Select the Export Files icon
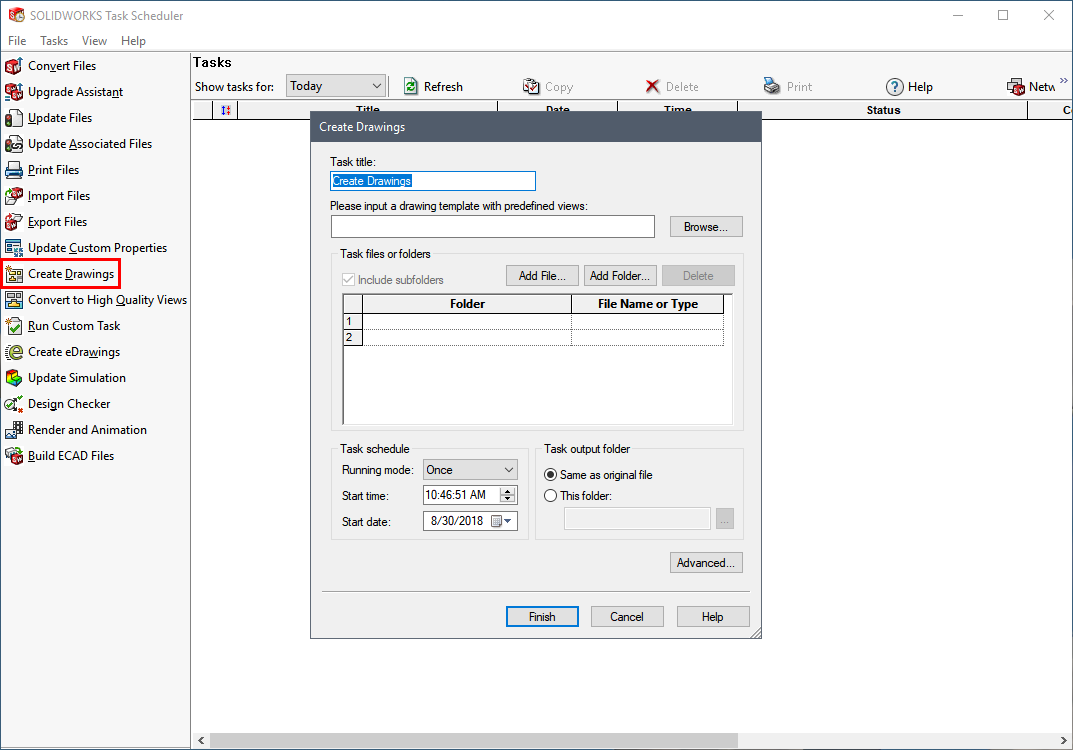This screenshot has height=750, width=1073. 14,222
